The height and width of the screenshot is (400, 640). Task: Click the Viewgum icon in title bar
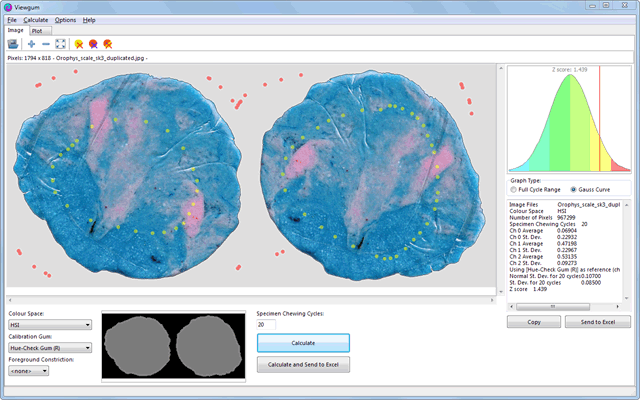pyautogui.click(x=10, y=6)
